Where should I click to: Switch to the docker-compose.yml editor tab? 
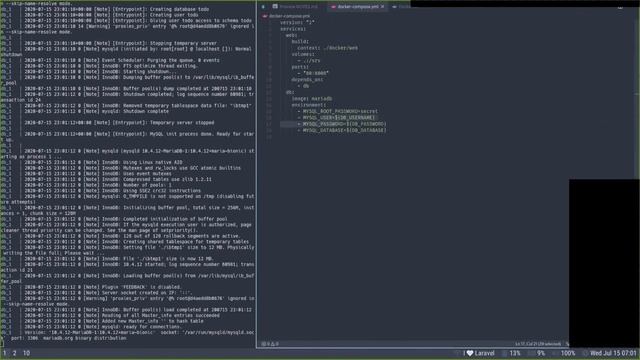358,7
